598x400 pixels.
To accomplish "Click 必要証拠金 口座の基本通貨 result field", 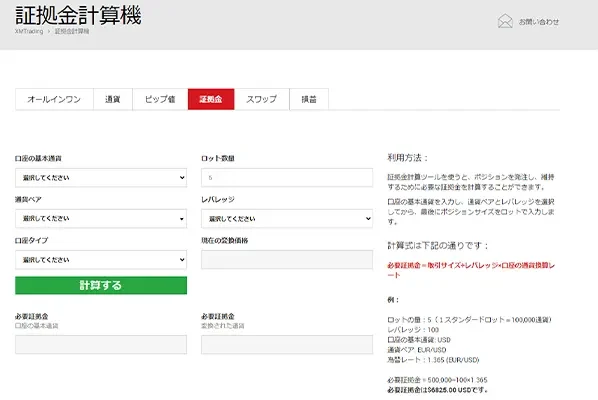I will [x=101, y=345].
